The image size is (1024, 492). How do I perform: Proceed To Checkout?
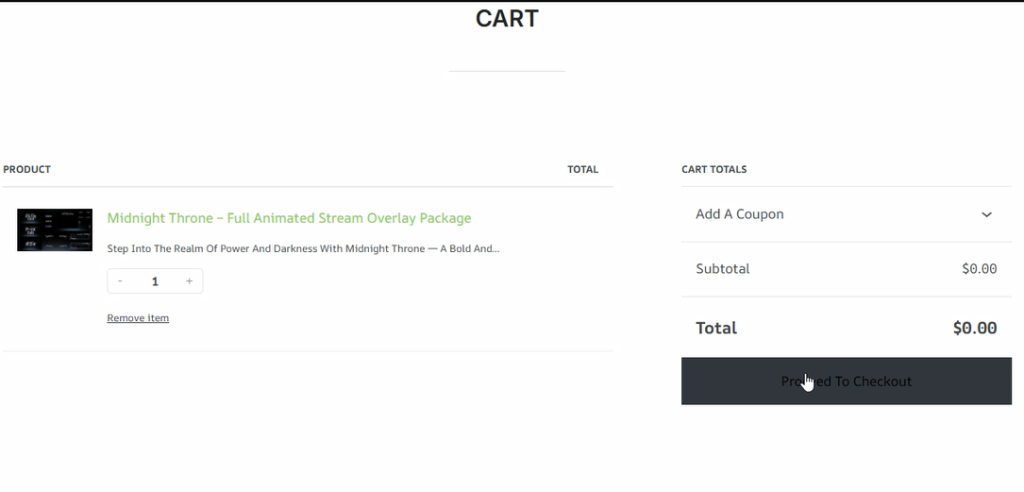[846, 381]
